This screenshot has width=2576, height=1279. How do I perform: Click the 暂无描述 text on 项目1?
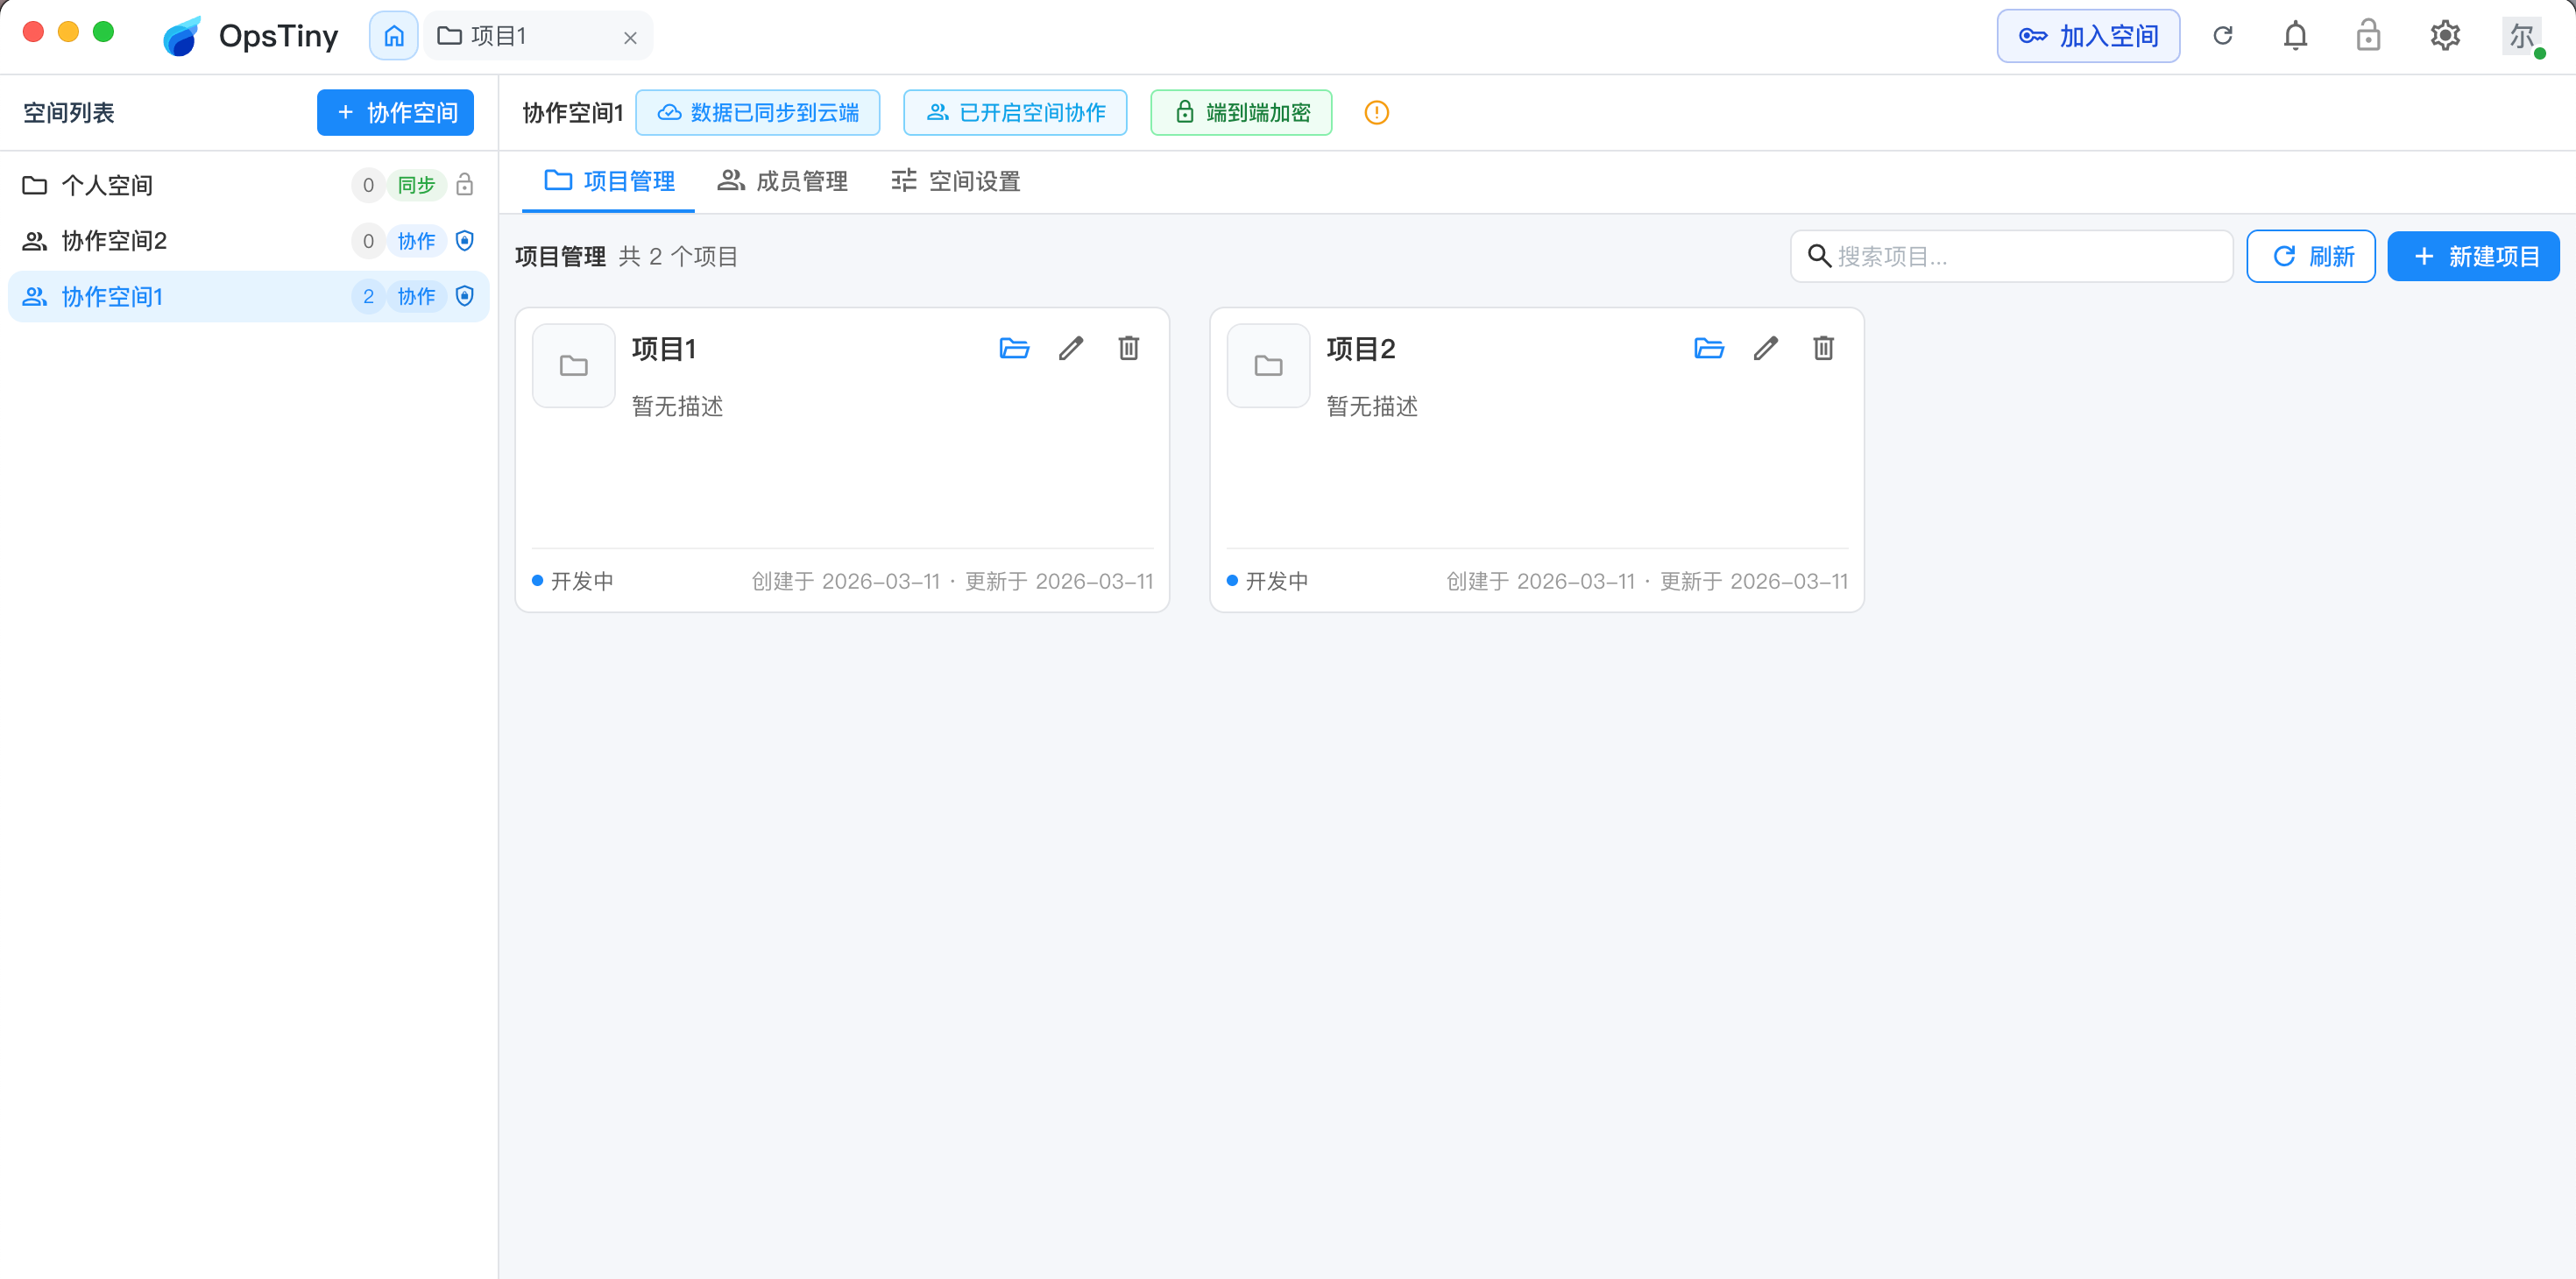[677, 406]
